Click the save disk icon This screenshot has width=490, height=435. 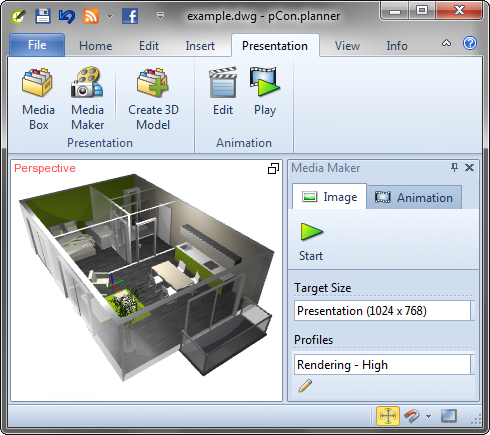tap(43, 16)
